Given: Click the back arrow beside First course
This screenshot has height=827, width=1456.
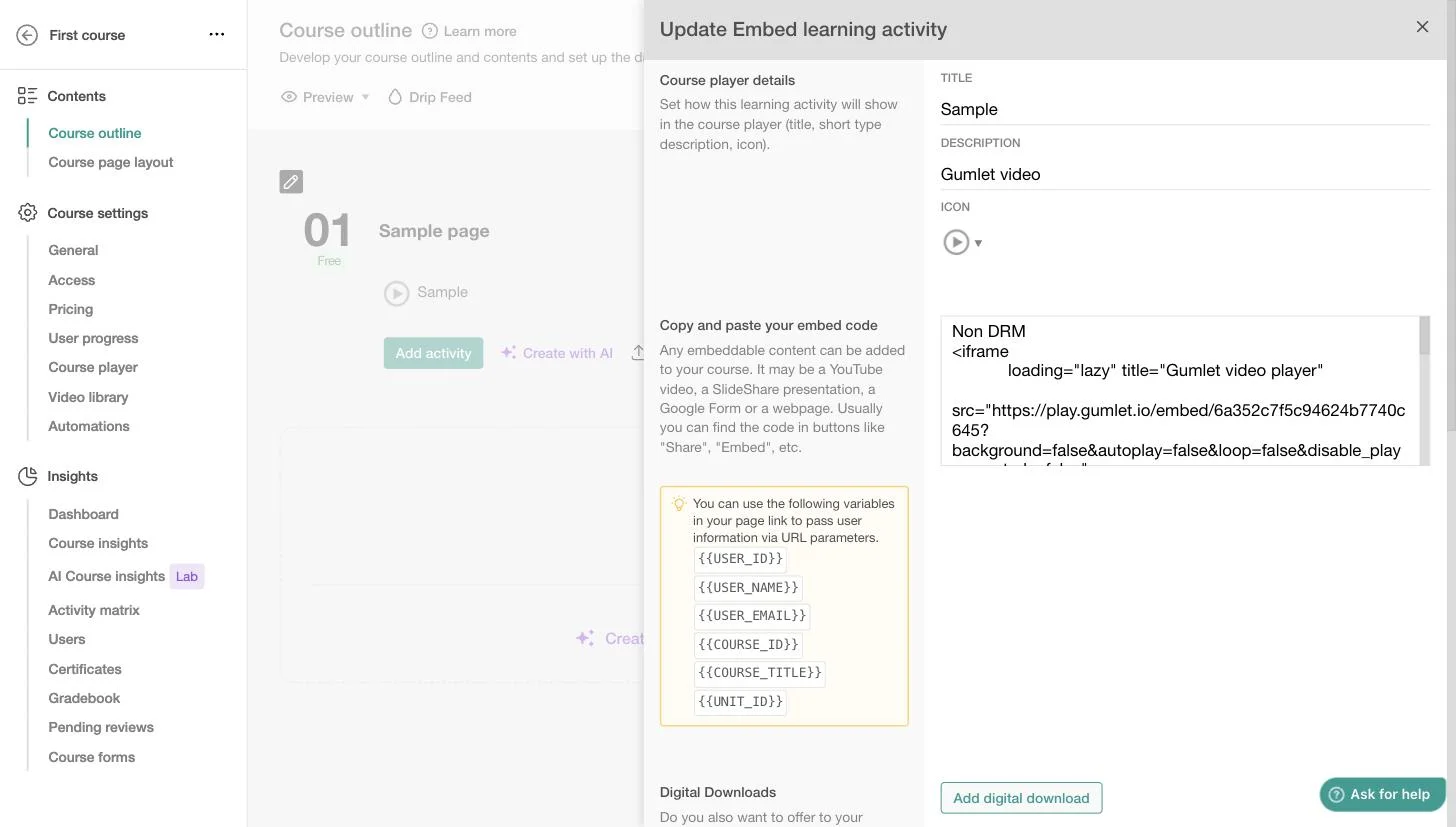Looking at the screenshot, I should [x=28, y=35].
